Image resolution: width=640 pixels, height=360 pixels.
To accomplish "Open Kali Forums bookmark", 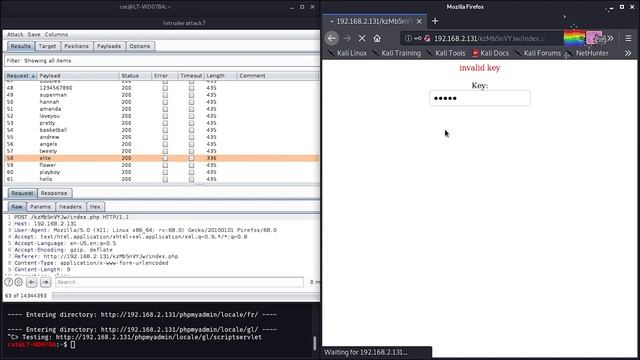I will pos(538,53).
